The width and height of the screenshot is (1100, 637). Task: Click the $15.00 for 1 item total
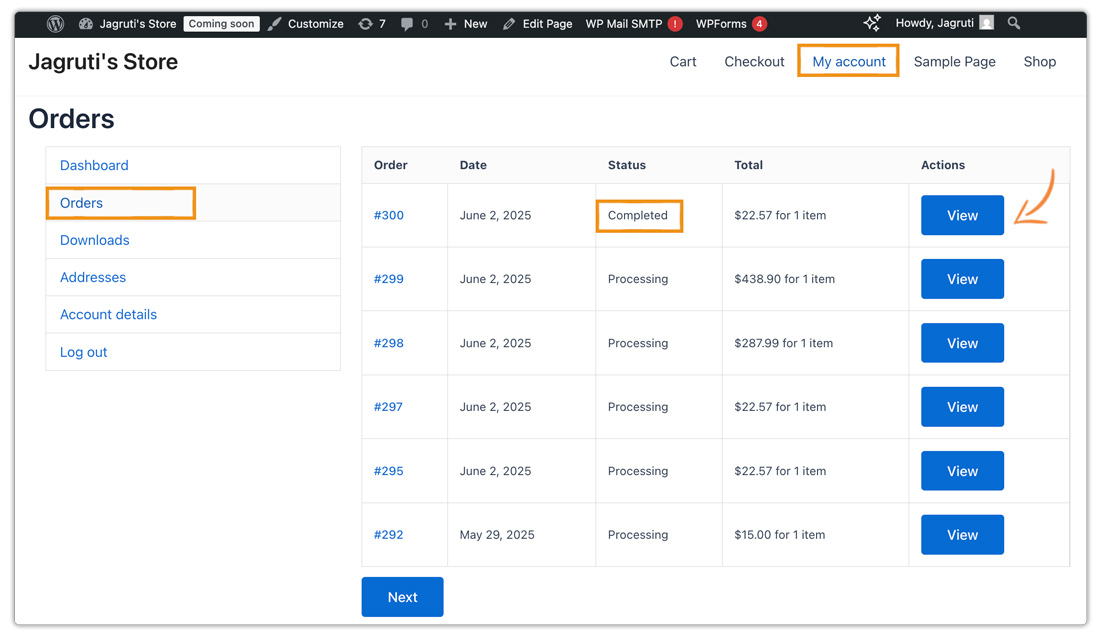point(779,535)
